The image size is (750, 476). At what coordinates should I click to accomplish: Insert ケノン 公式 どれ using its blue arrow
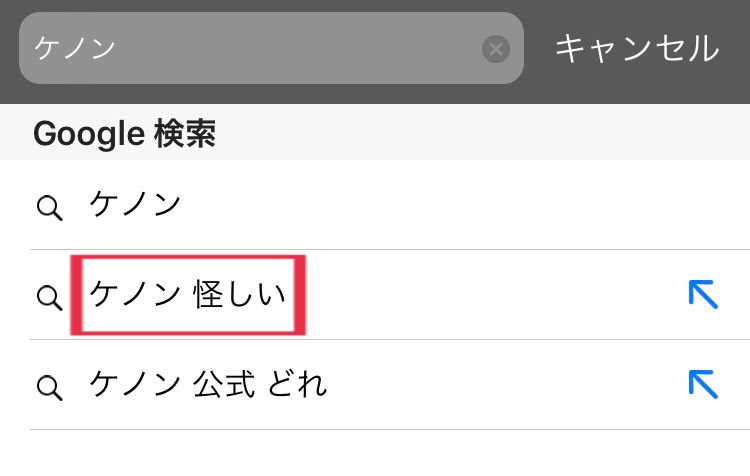point(703,384)
